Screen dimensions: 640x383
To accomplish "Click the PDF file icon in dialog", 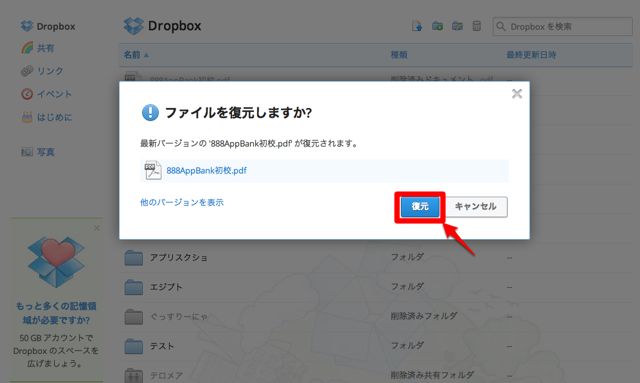I will pos(153,170).
